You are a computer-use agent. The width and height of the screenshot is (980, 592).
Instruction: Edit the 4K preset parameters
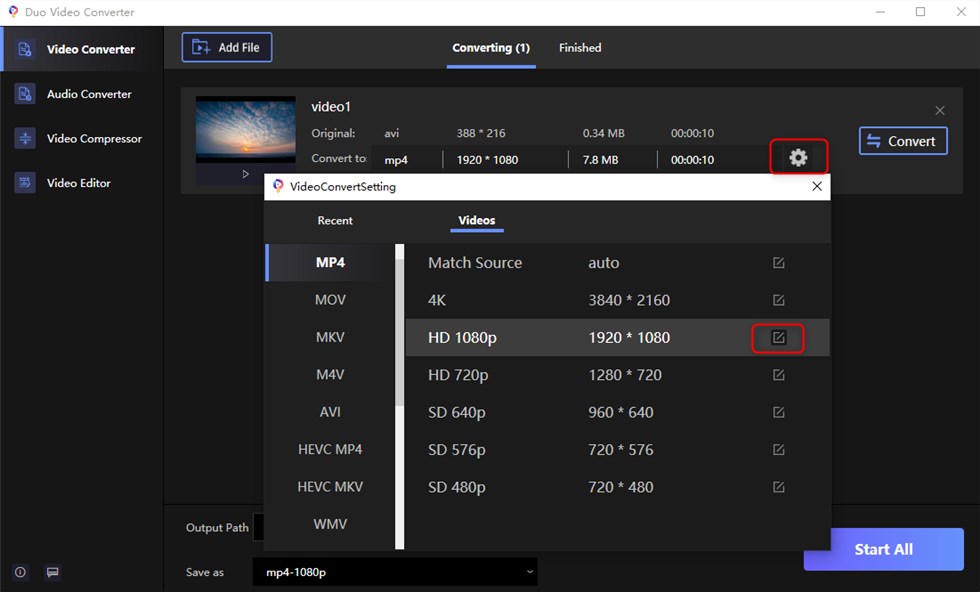point(778,300)
